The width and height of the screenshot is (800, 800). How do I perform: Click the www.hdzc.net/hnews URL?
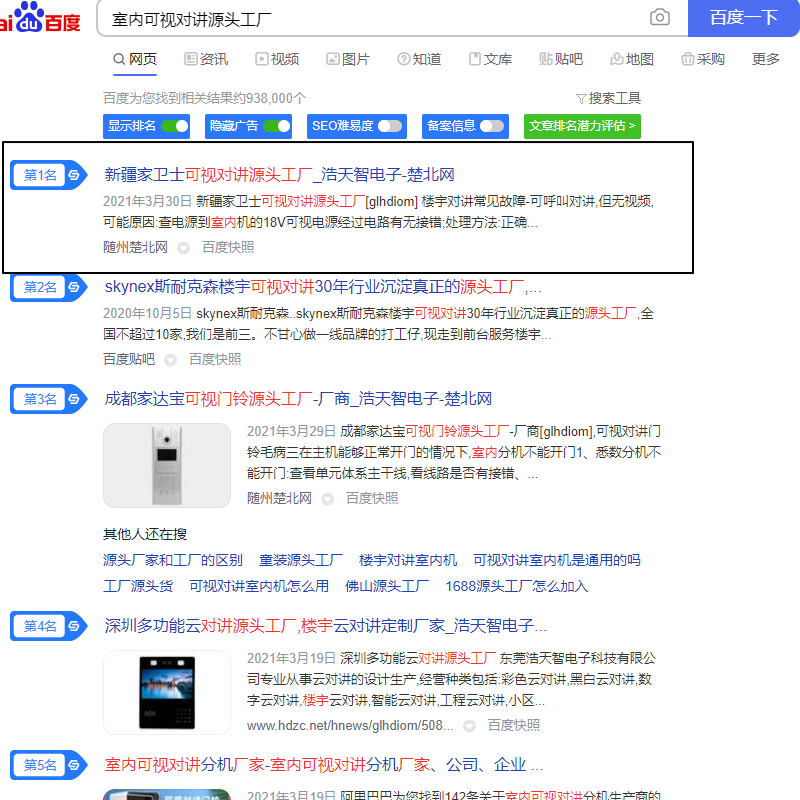pyautogui.click(x=350, y=726)
